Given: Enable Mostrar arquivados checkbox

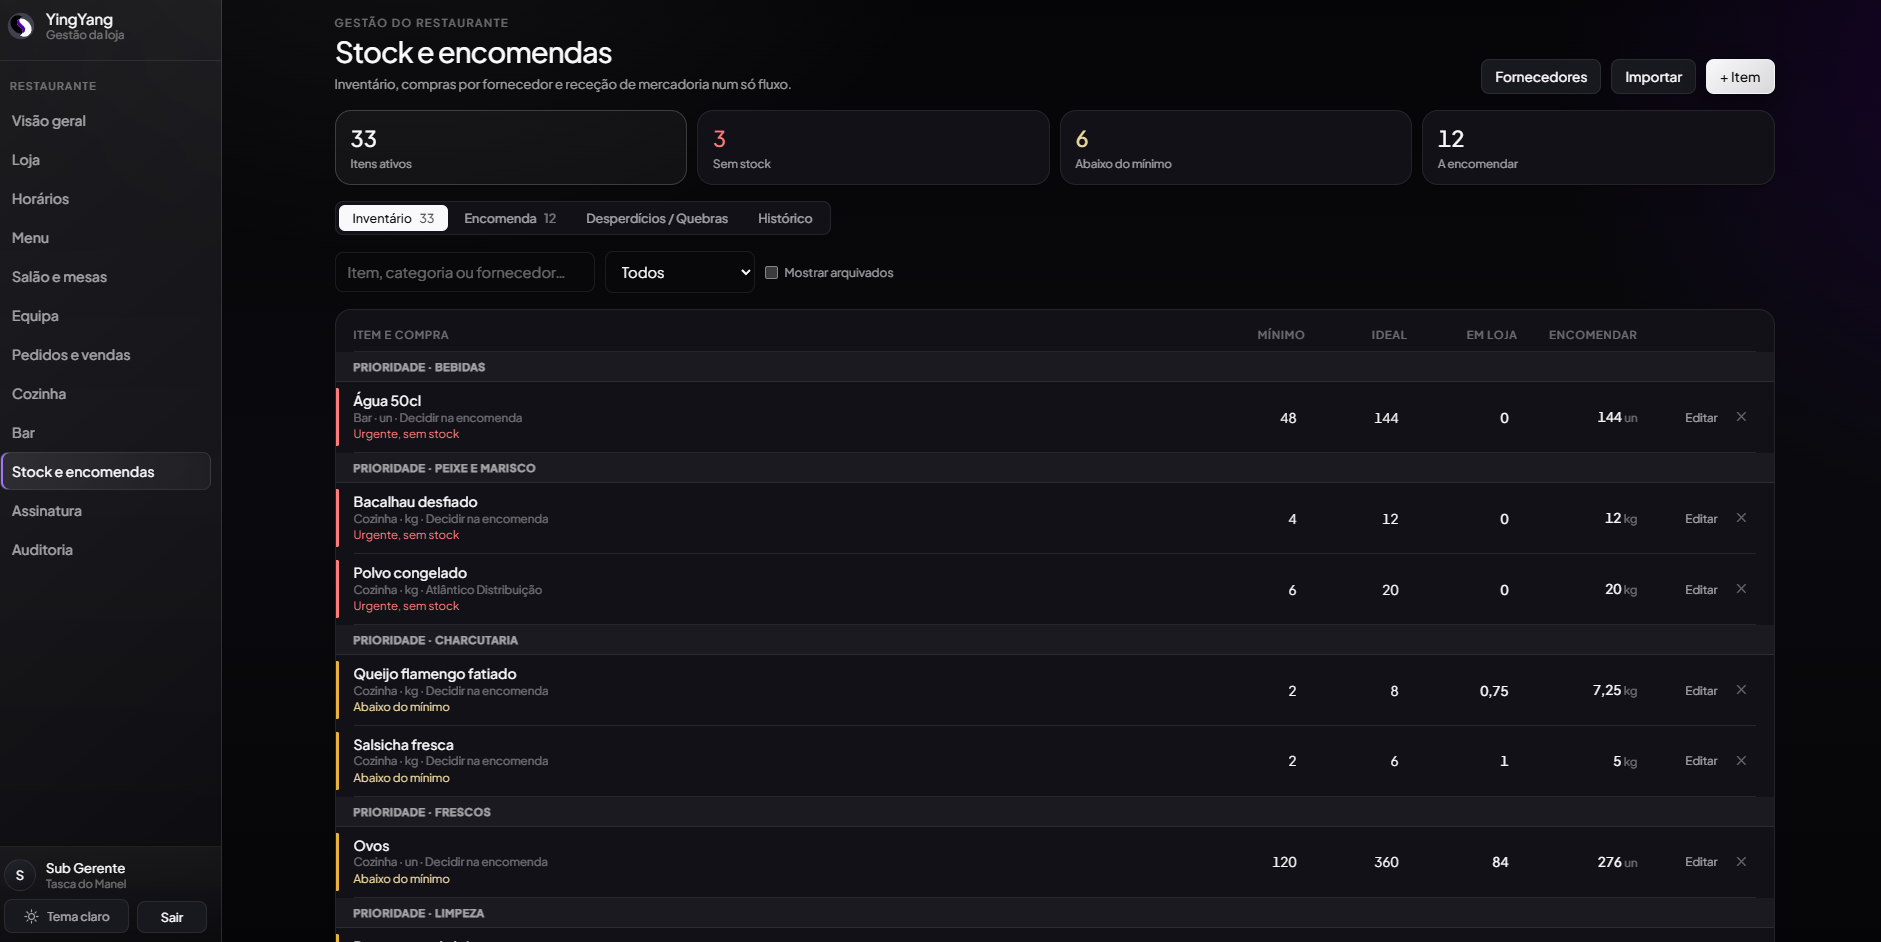Looking at the screenshot, I should (771, 272).
